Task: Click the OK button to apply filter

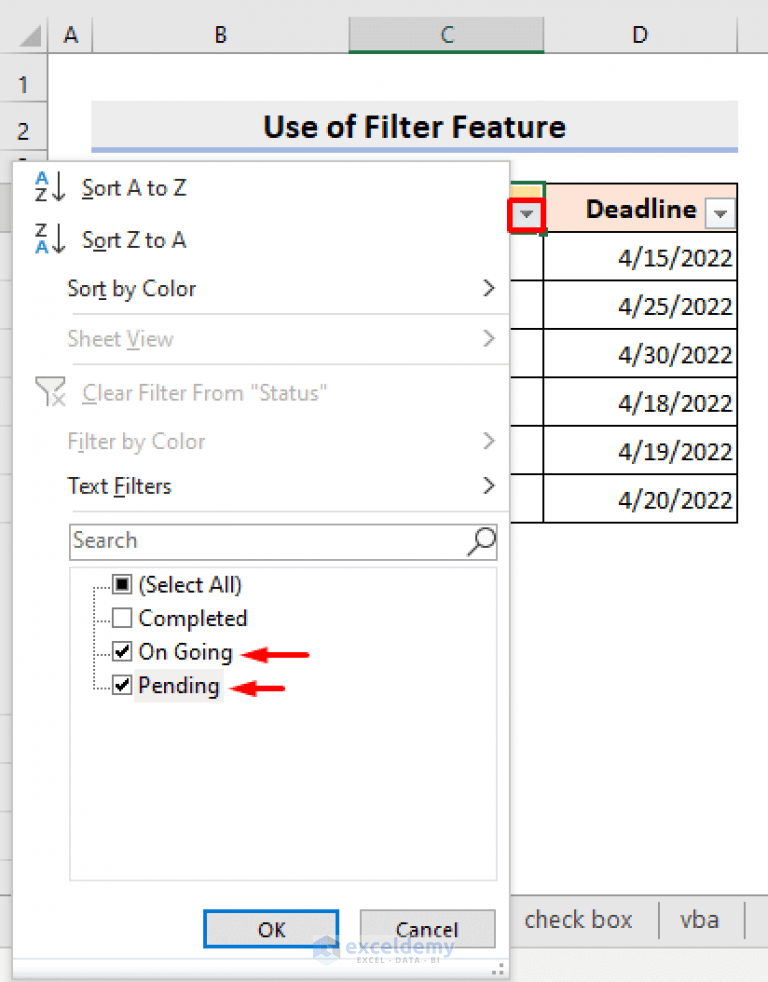Action: (270, 929)
